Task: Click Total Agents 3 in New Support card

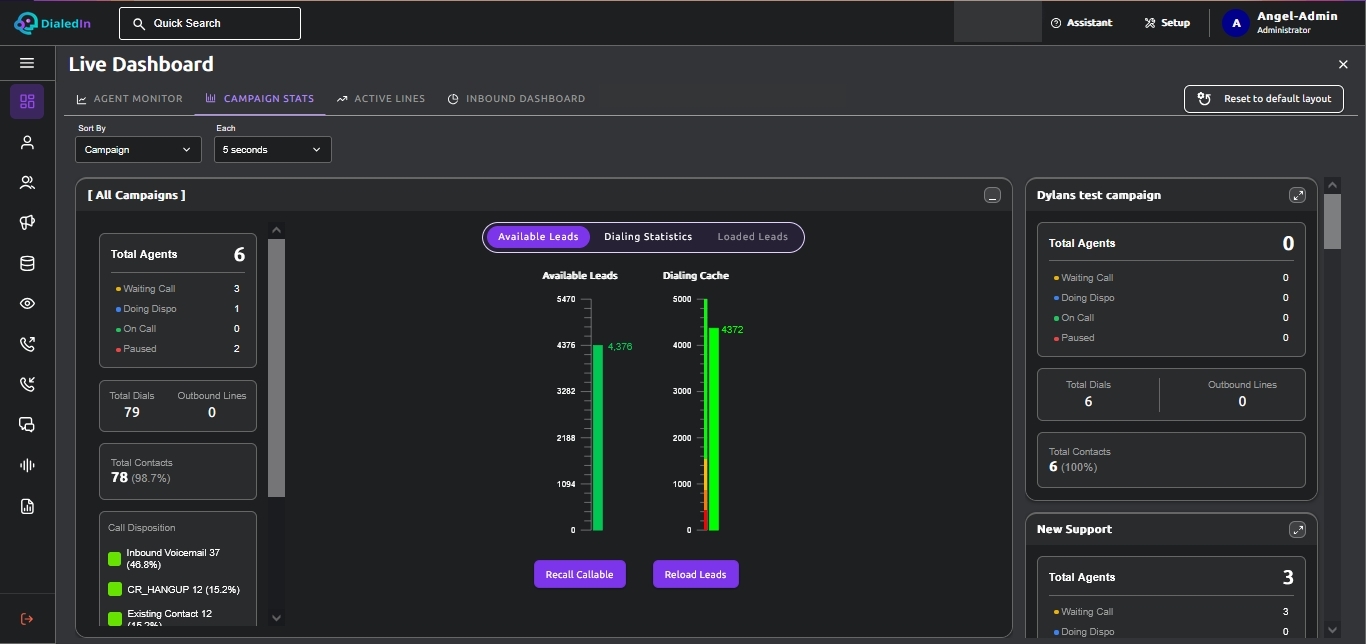Action: (1171, 577)
